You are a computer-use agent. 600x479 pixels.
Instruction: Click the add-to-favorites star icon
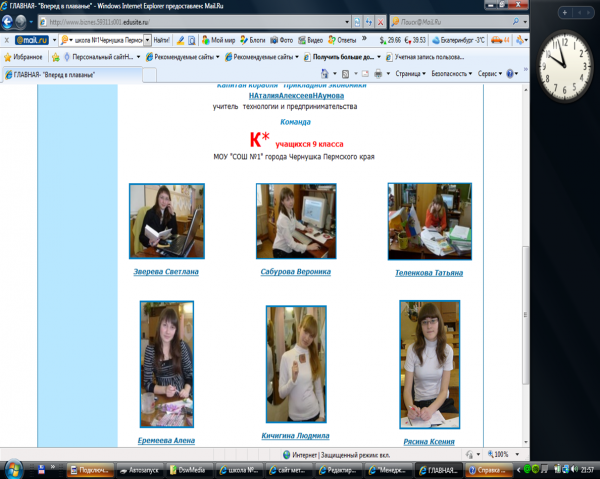point(56,57)
